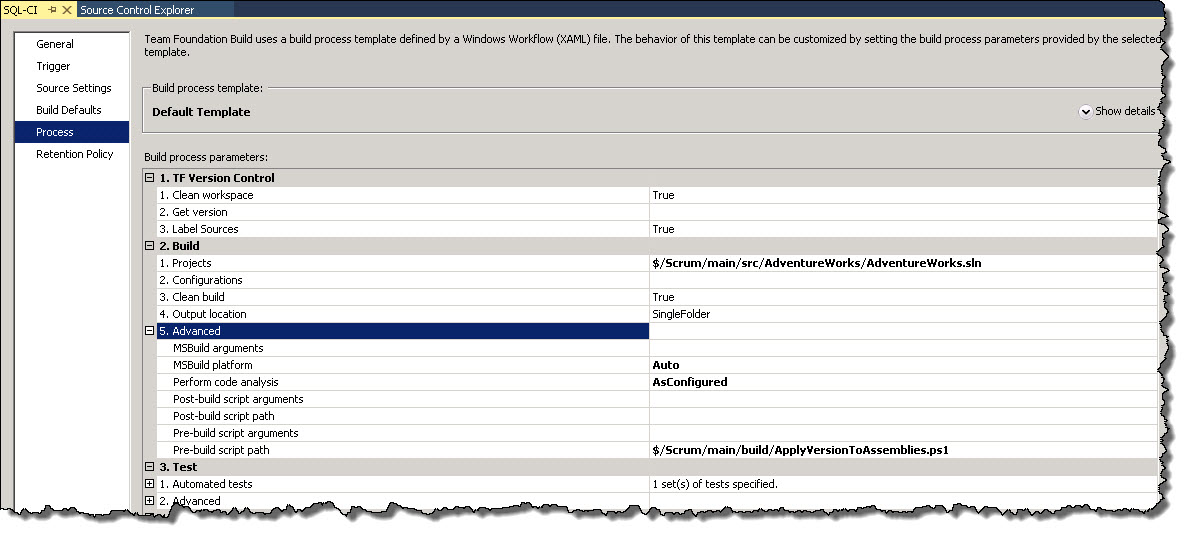Viewport: 1188px width, 535px height.
Task: Expand the Automated tests row
Action: pyautogui.click(x=150, y=484)
